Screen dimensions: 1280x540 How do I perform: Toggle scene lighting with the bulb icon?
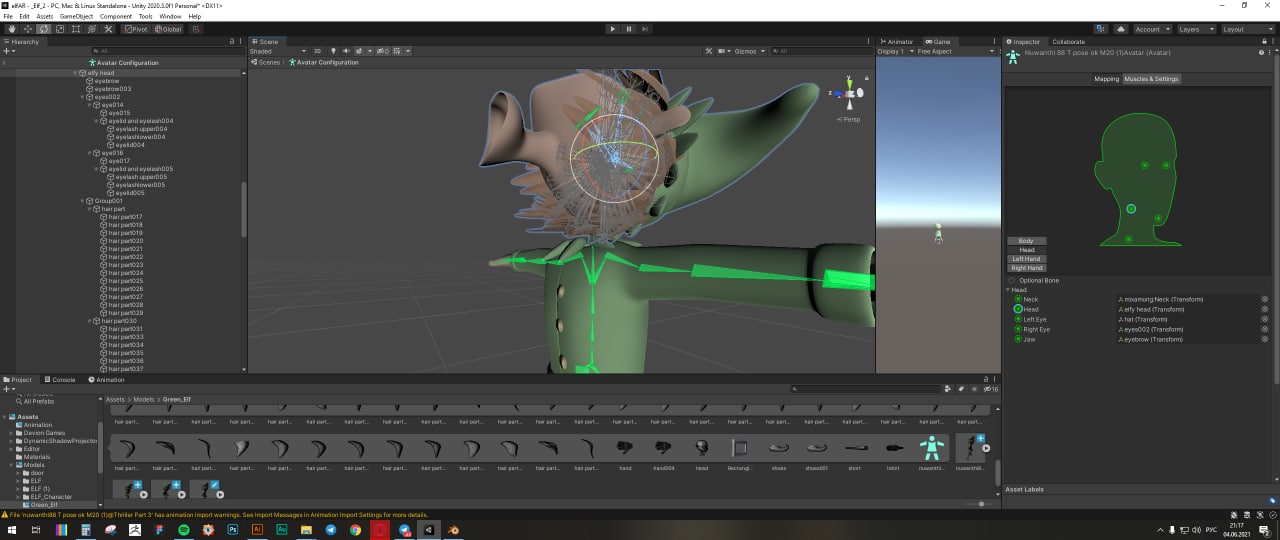[x=332, y=50]
